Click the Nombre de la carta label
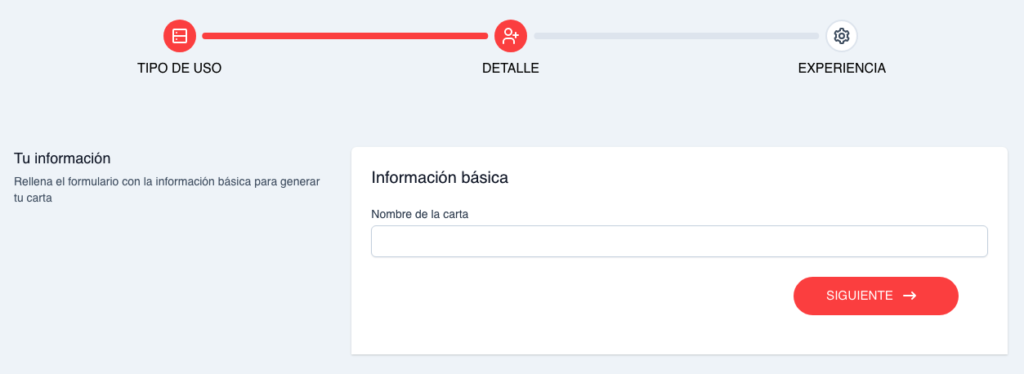 pyautogui.click(x=420, y=214)
